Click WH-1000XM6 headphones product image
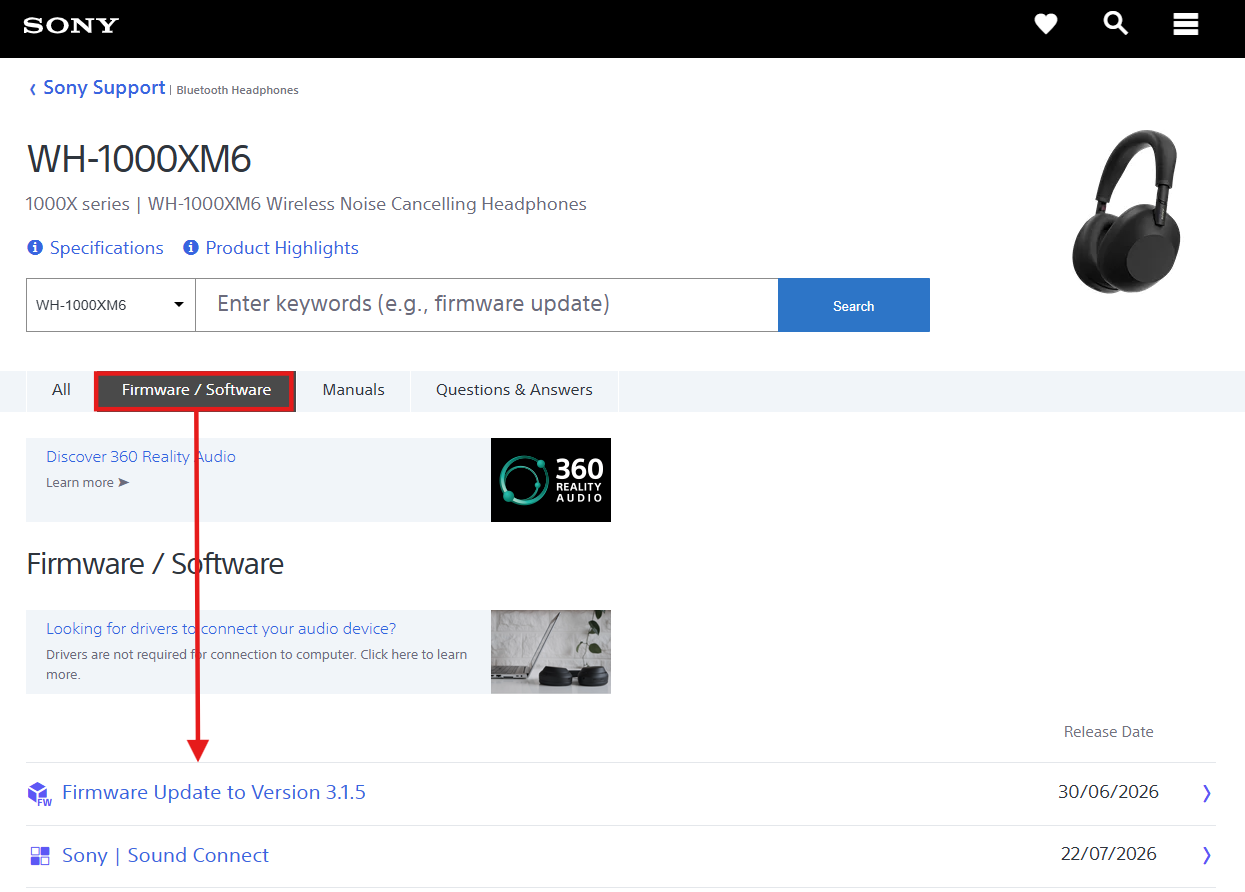1245x892 pixels. click(1126, 212)
